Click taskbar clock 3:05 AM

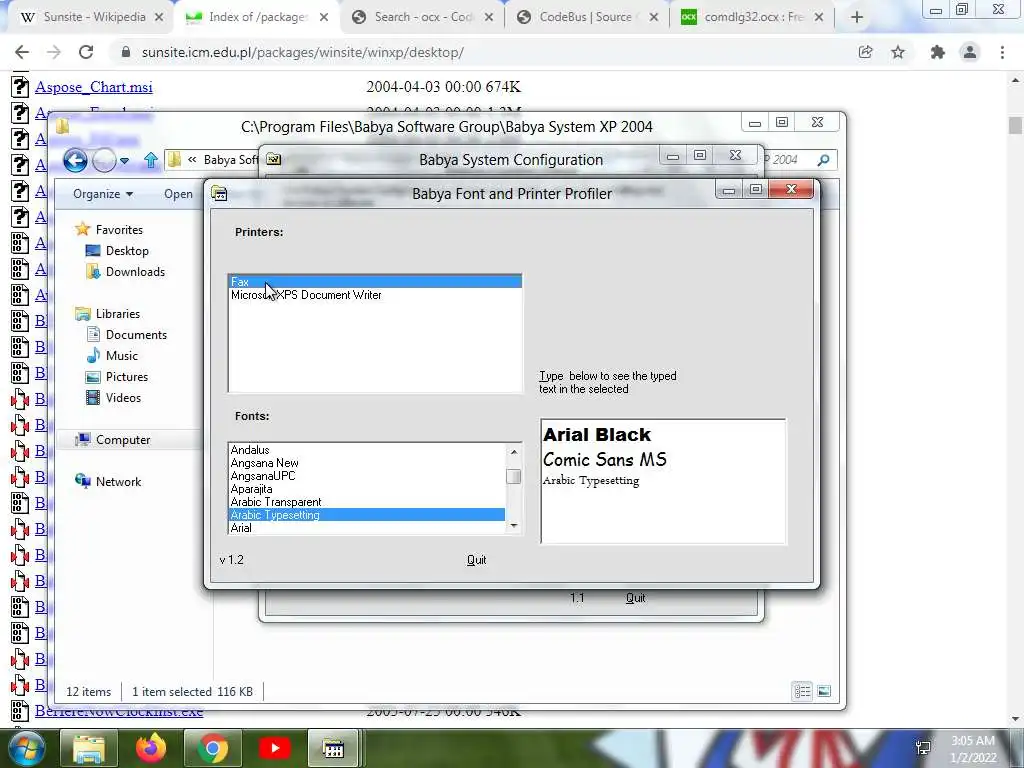pos(972,741)
